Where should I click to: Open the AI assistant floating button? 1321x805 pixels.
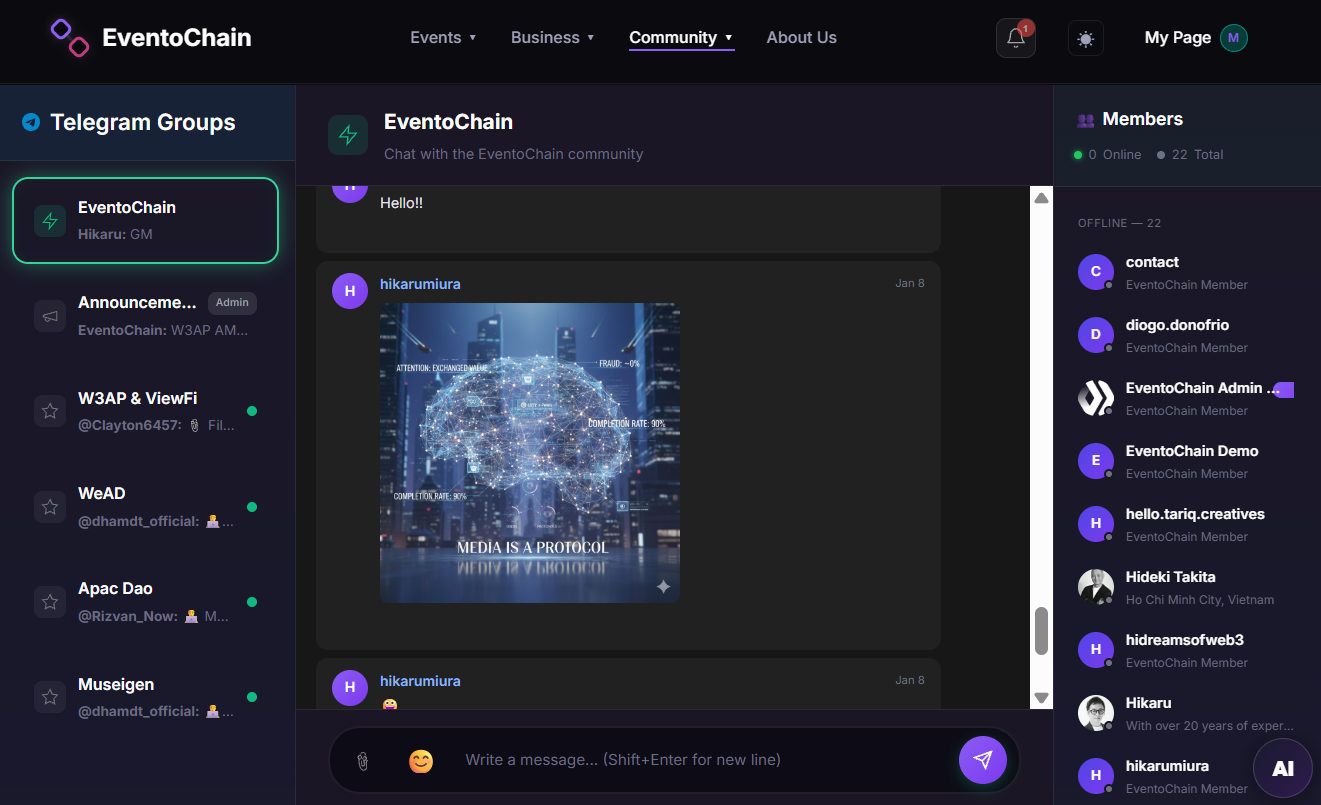click(x=1283, y=769)
